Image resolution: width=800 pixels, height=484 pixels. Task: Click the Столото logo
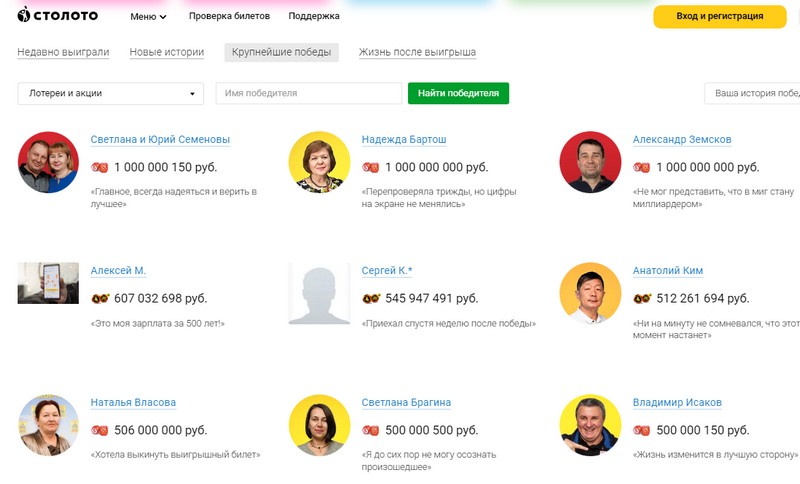(58, 15)
